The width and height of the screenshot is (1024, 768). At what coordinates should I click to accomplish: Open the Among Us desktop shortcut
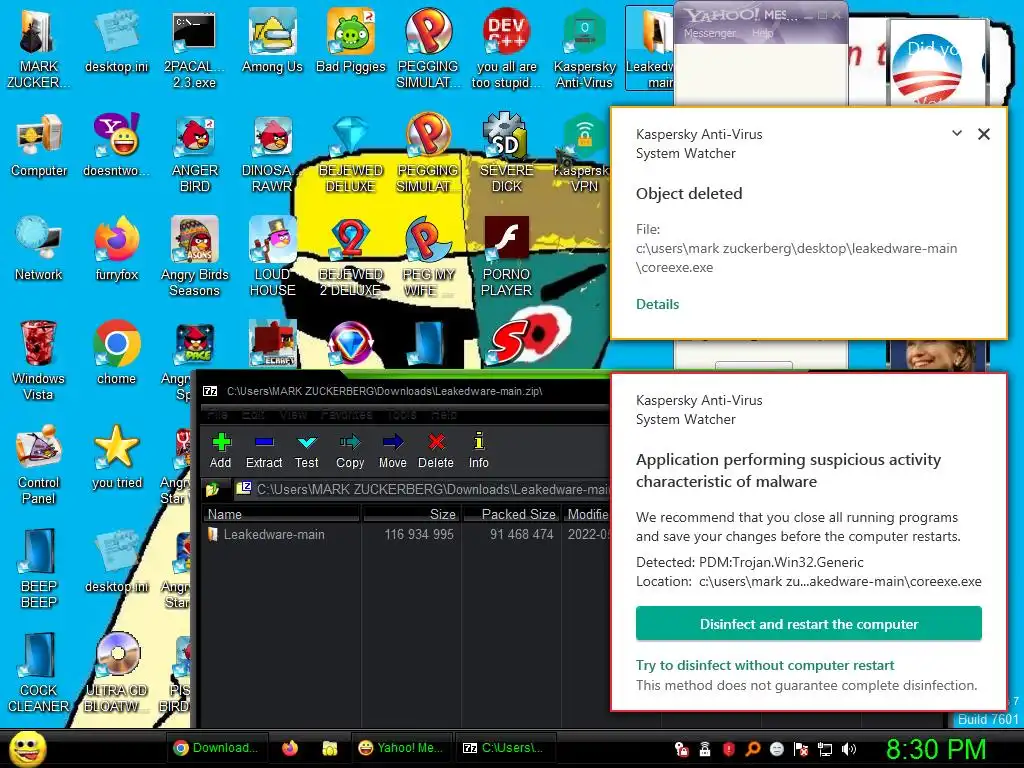[272, 42]
